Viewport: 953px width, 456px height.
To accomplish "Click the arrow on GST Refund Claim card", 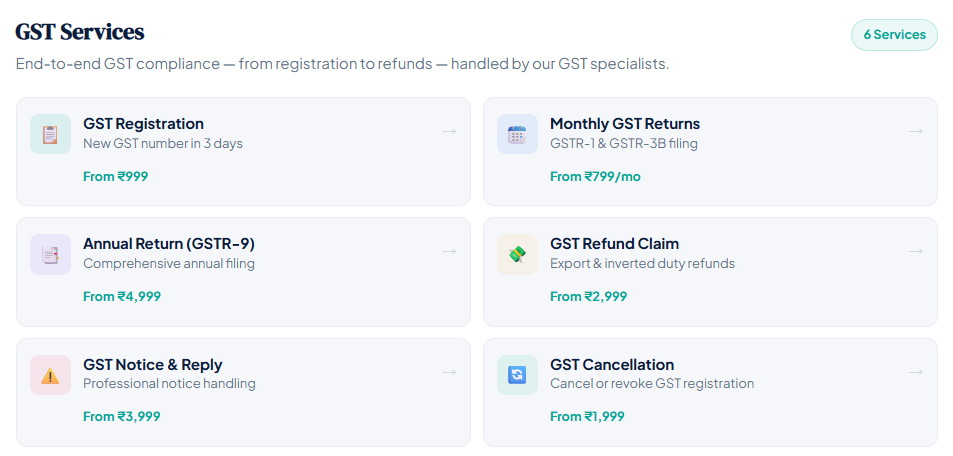I will point(916,251).
